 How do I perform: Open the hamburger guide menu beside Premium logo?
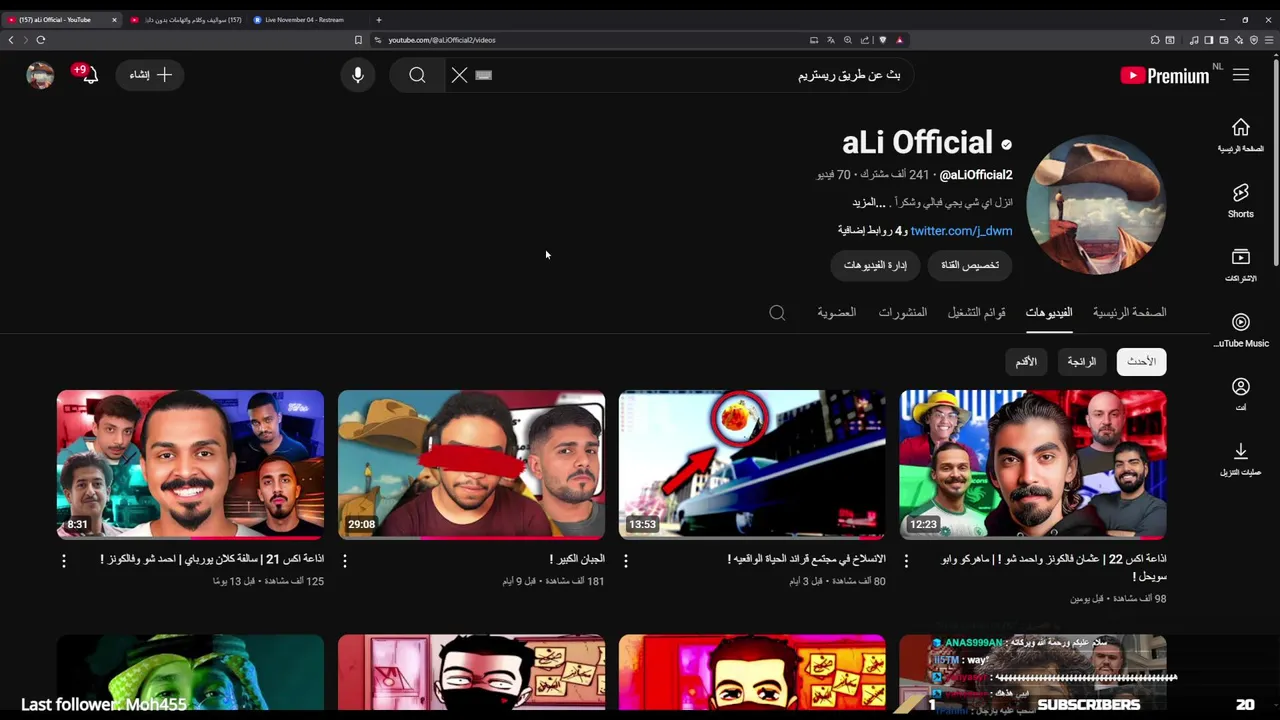point(1241,75)
